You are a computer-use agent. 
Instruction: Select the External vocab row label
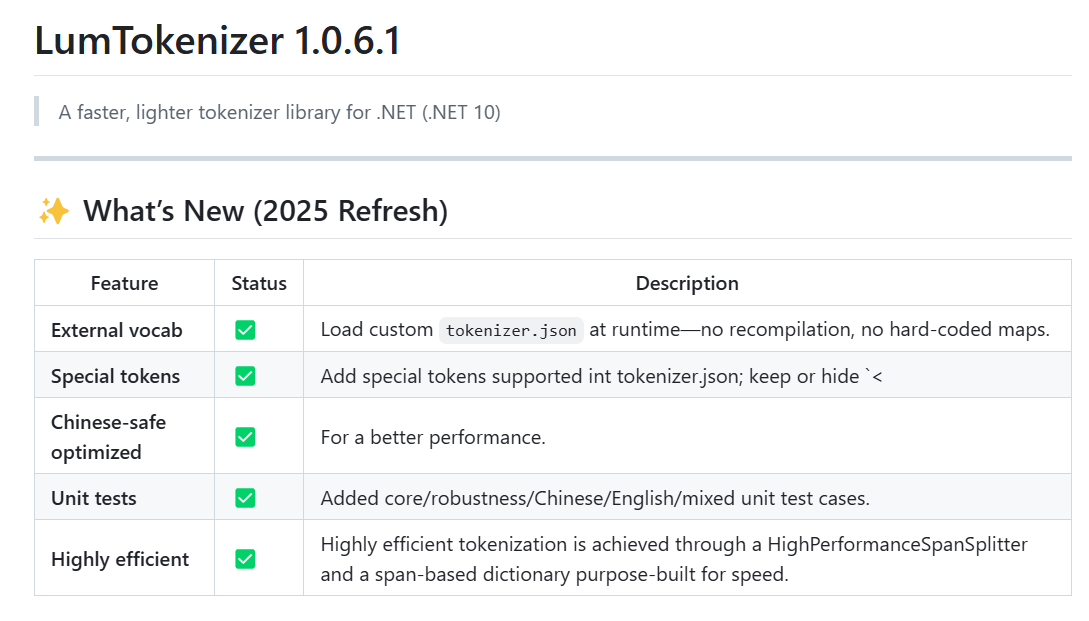coord(117,330)
